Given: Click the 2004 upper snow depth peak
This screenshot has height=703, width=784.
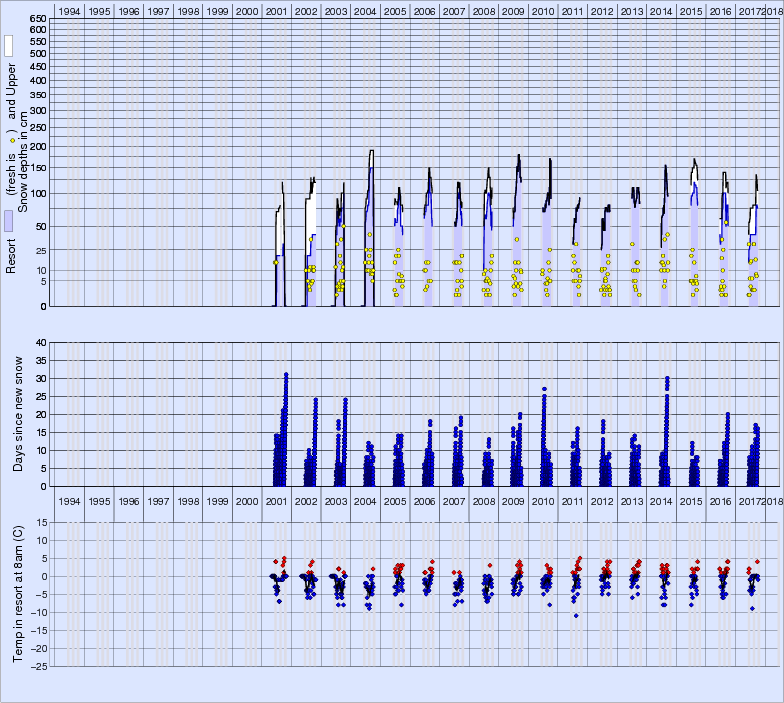Looking at the screenshot, I should [372, 151].
